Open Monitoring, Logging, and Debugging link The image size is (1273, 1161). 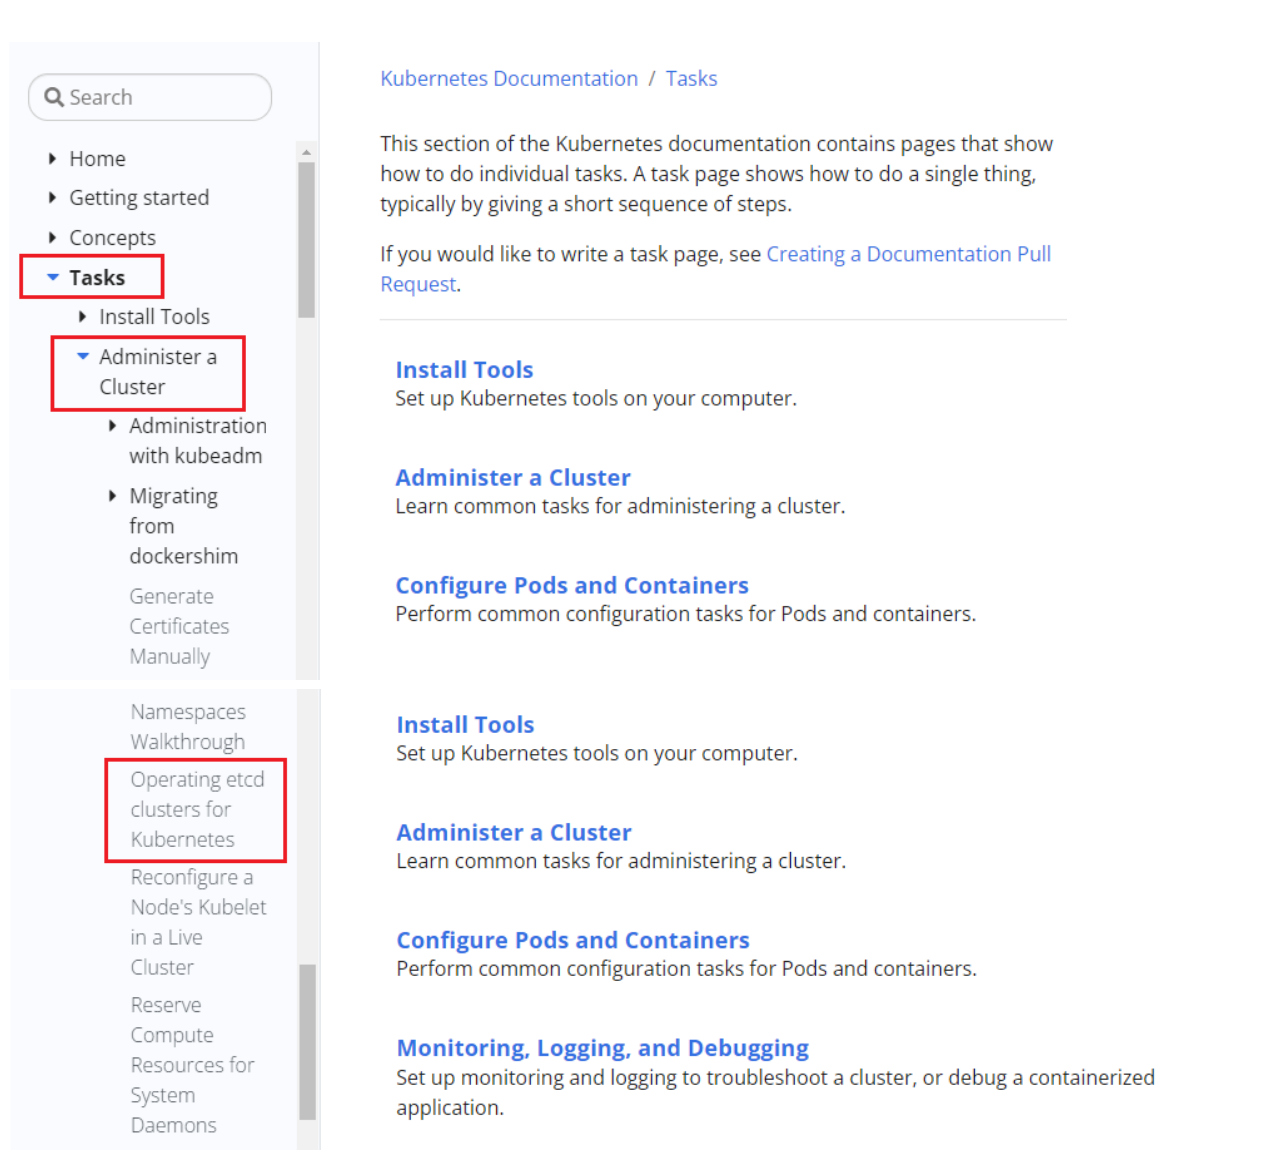[602, 1048]
